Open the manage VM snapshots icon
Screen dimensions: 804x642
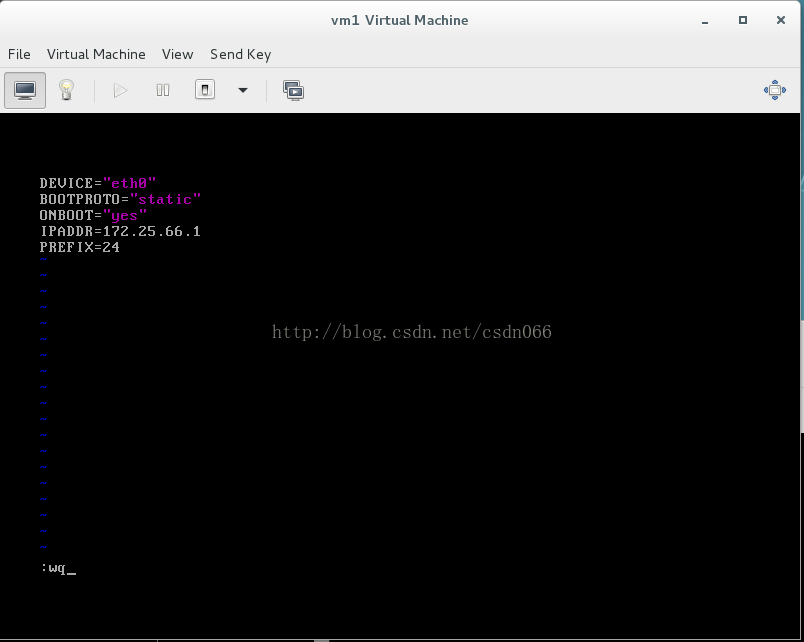[x=293, y=91]
